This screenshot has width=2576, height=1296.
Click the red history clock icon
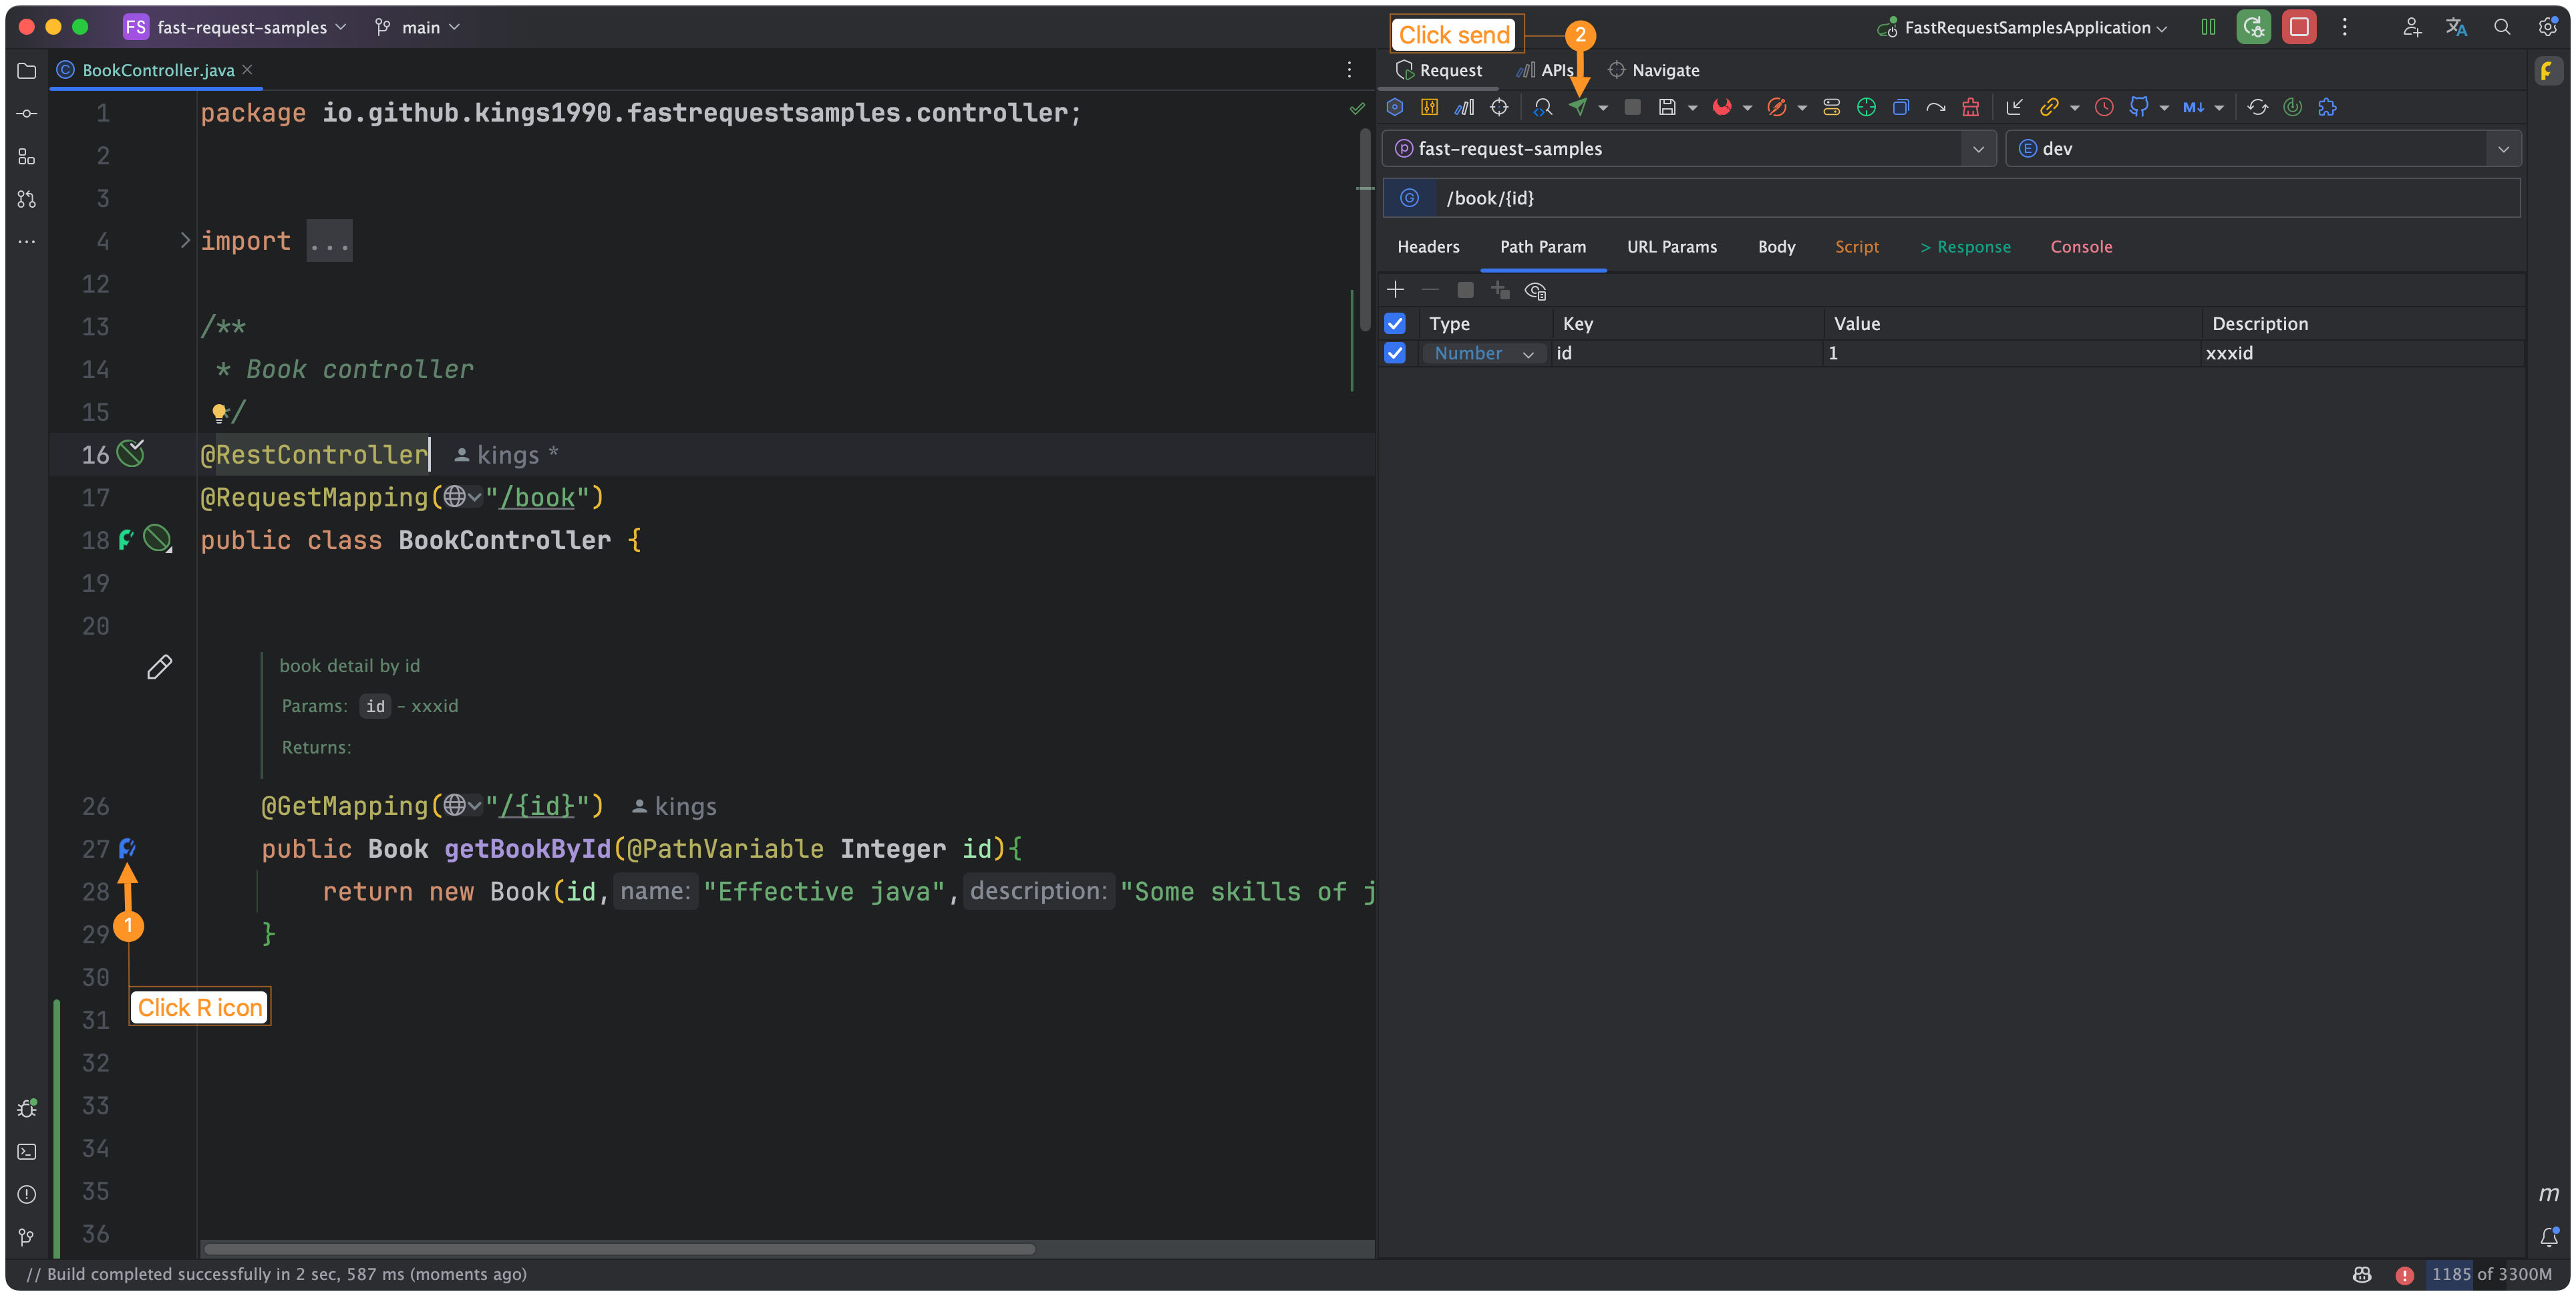click(x=2104, y=107)
